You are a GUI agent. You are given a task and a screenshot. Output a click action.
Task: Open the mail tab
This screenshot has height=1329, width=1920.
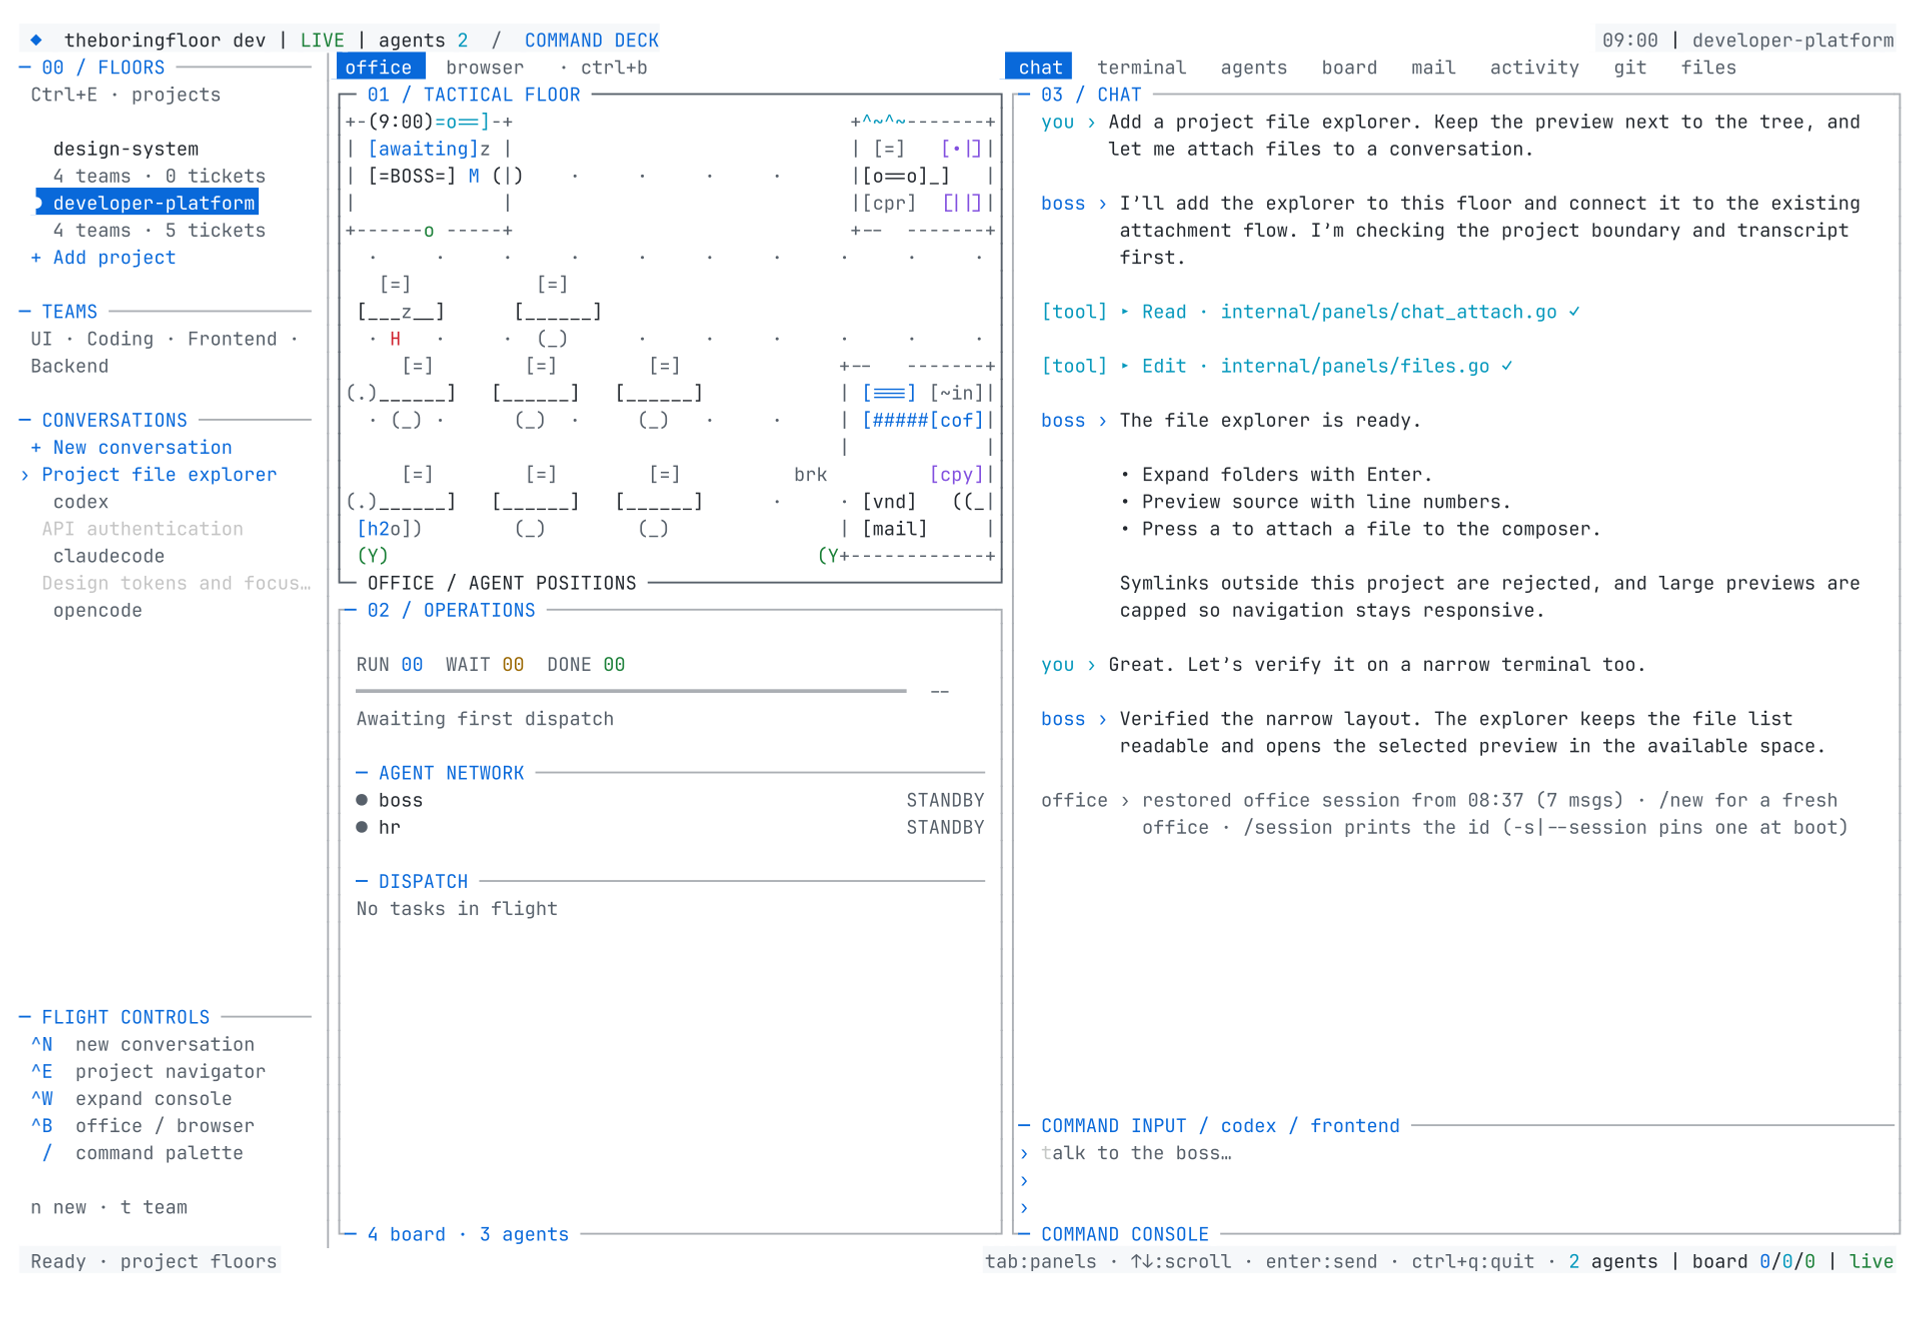coord(1433,68)
